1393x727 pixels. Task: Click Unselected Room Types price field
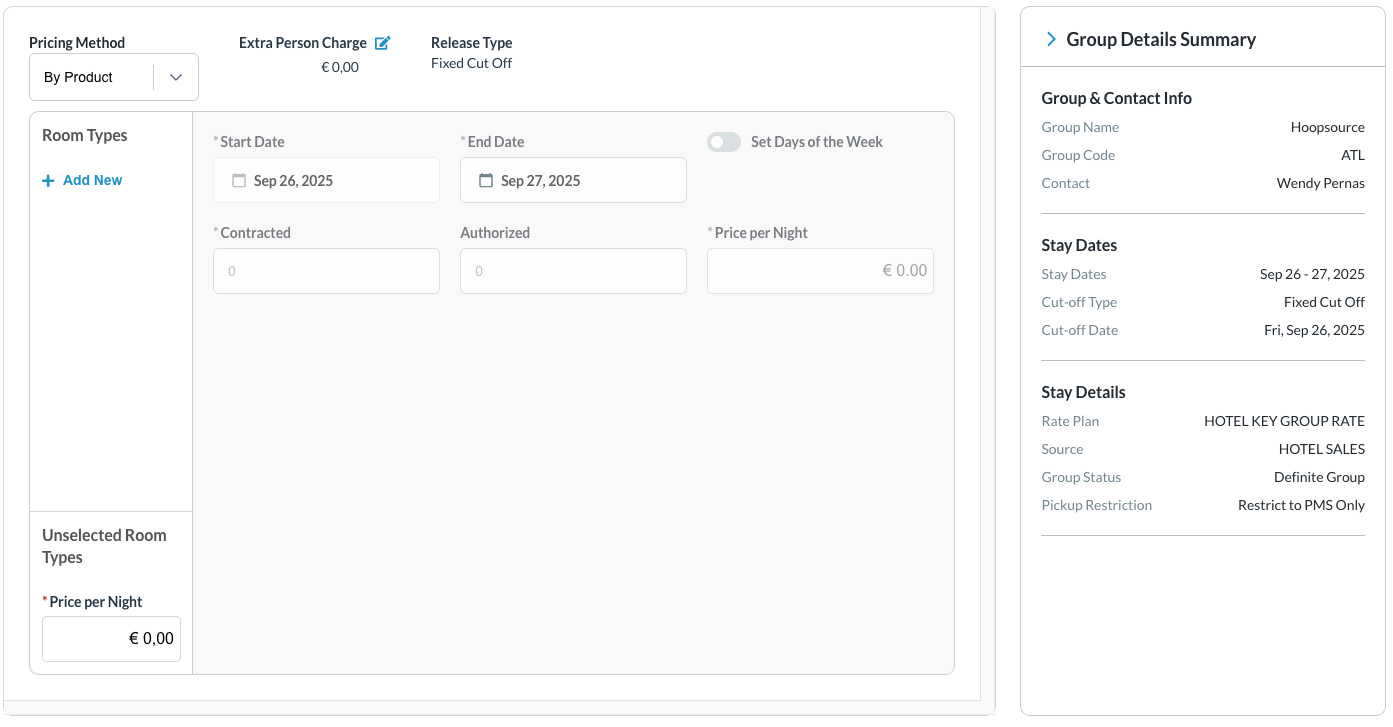pyautogui.click(x=111, y=639)
